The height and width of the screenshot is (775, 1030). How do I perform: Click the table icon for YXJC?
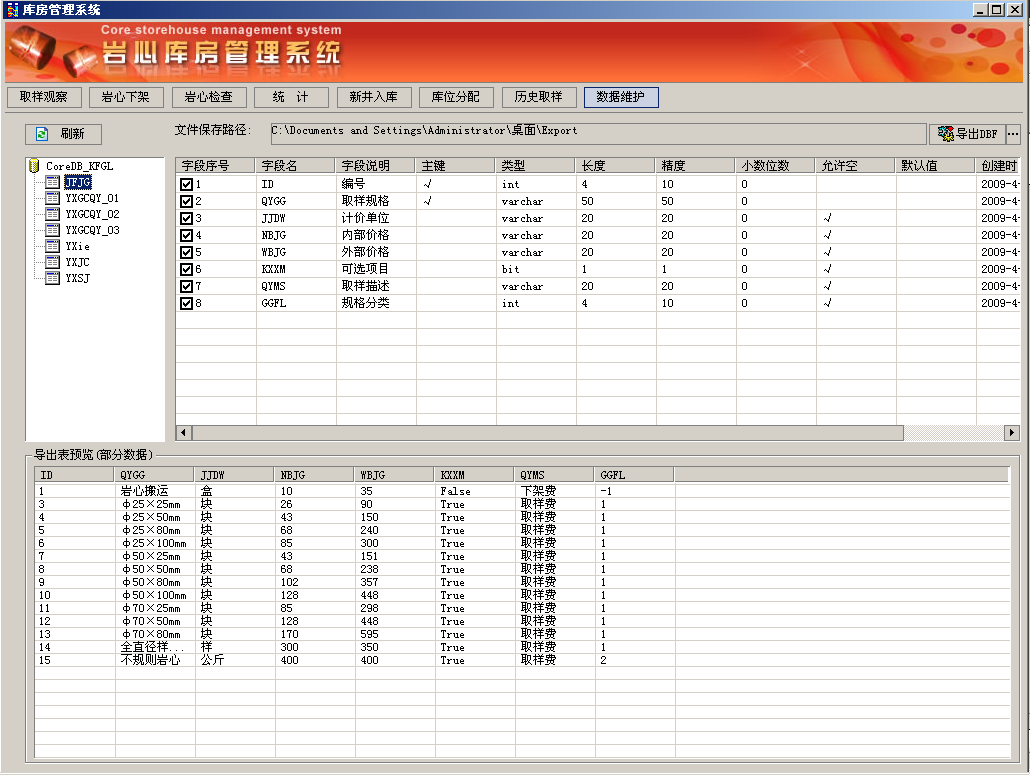(52, 262)
